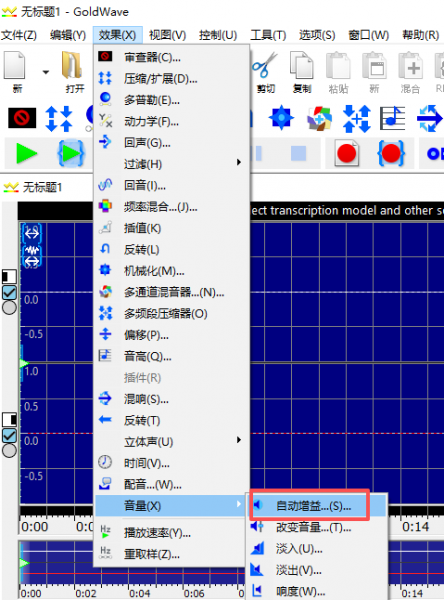
Task: Open the 帮助(R) menu
Action: click(x=420, y=35)
